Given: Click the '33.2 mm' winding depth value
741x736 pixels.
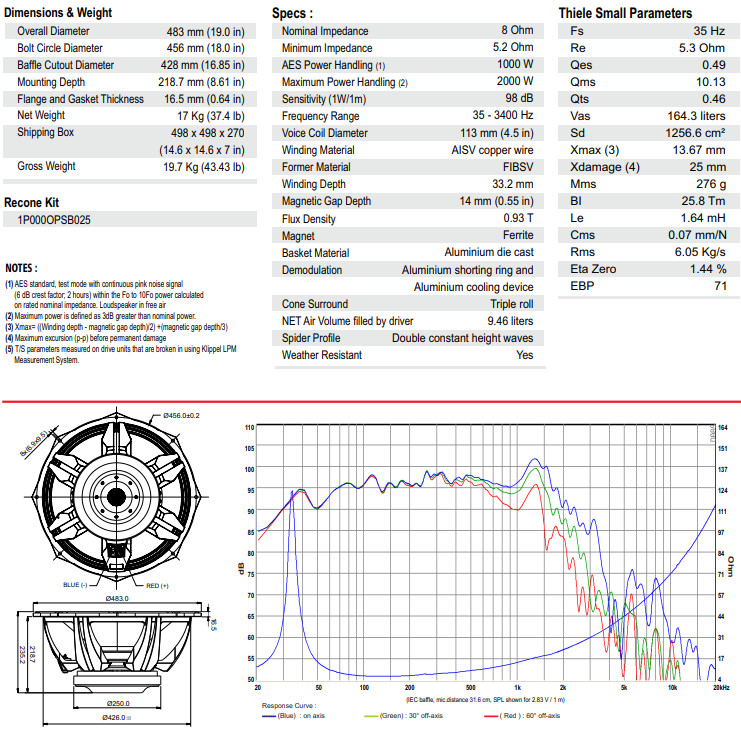Looking at the screenshot, I should [x=513, y=184].
